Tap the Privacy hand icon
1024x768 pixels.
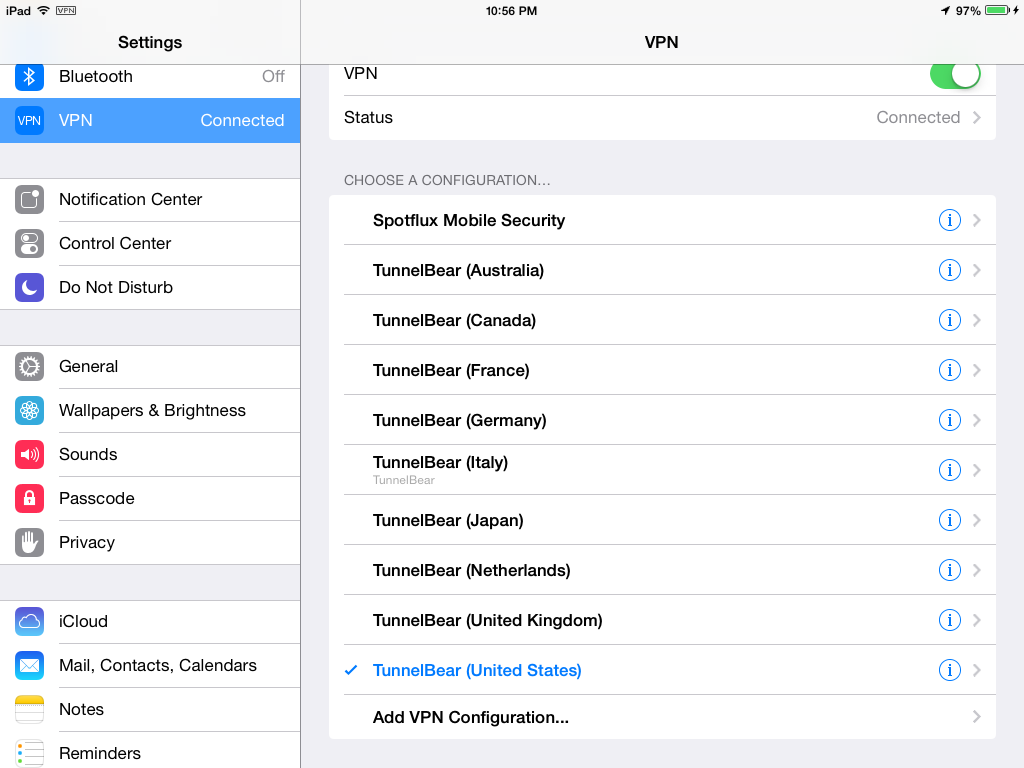pos(29,542)
